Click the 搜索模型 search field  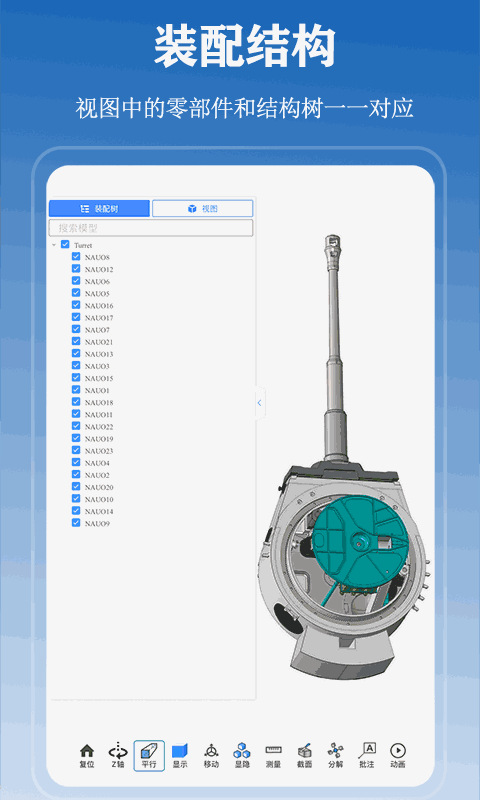click(151, 228)
